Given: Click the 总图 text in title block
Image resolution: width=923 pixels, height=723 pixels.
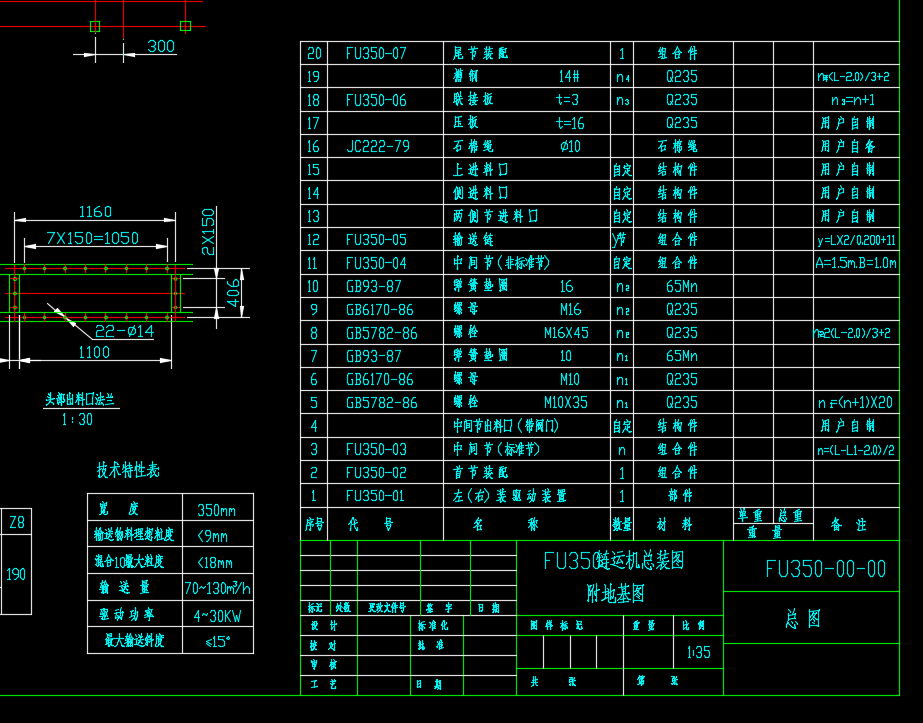Looking at the screenshot, I should [x=803, y=620].
